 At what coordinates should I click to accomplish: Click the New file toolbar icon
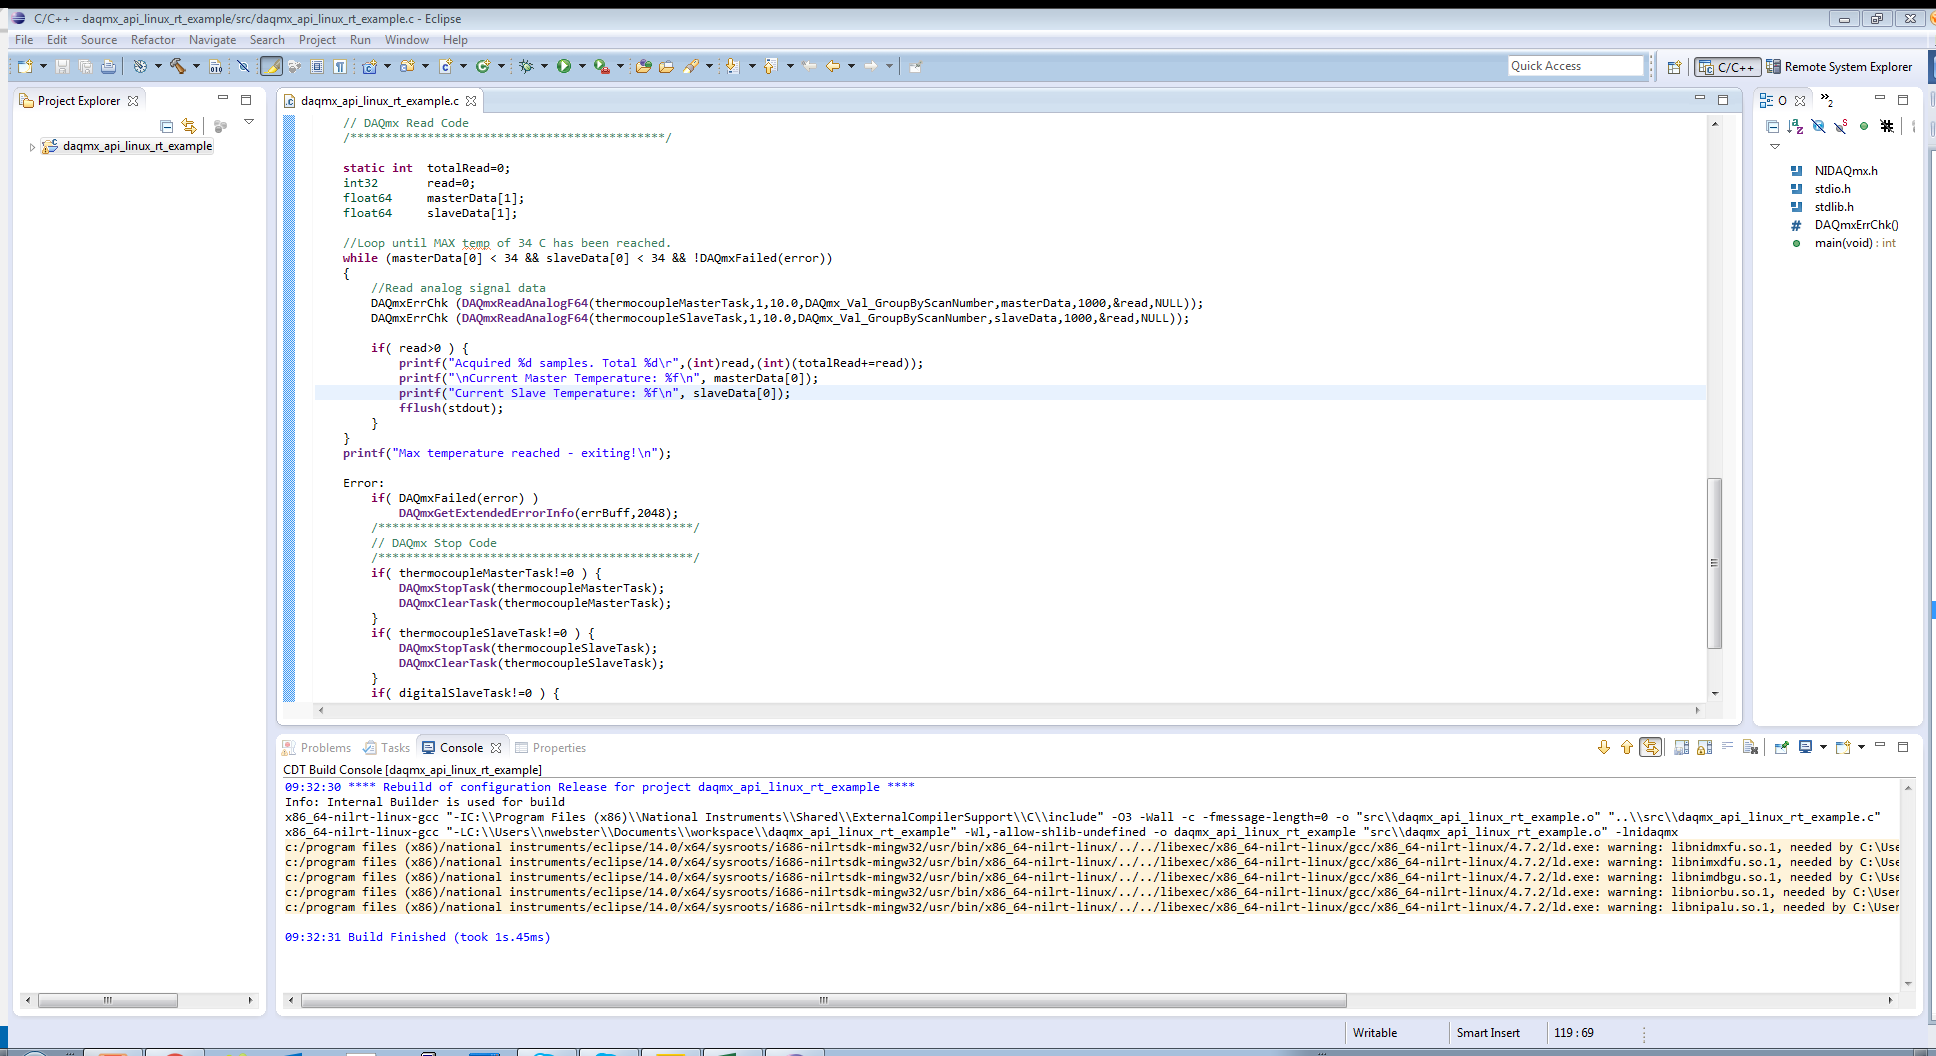pyautogui.click(x=25, y=66)
